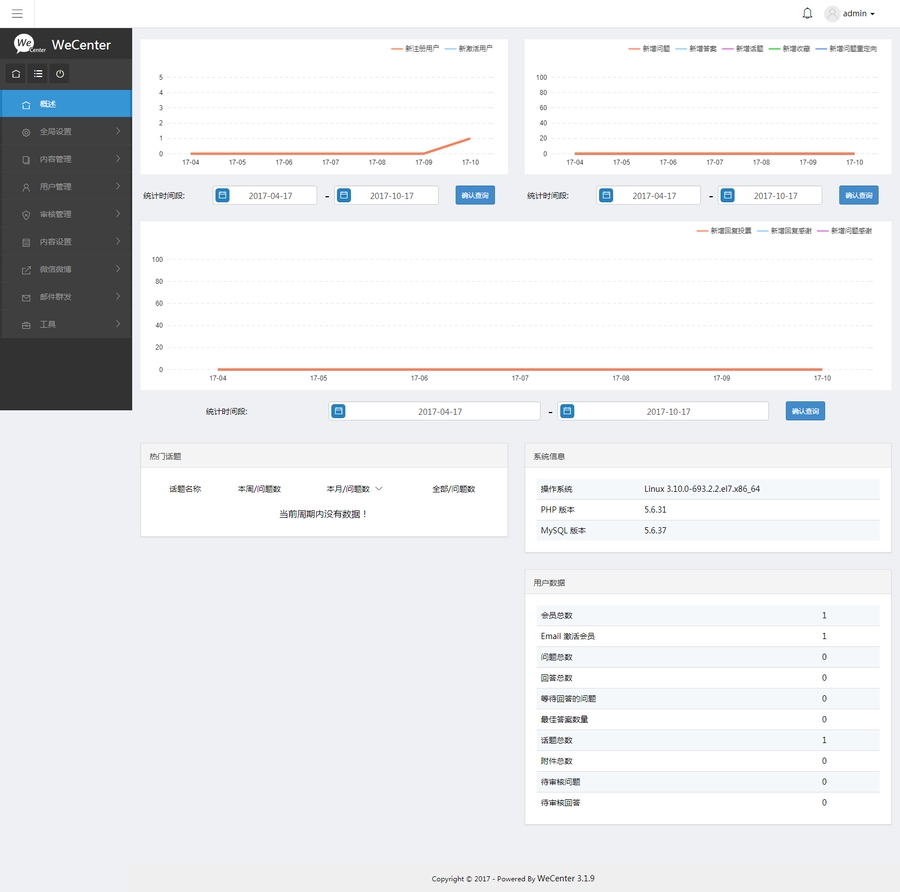Click the power logout icon in sidebar
This screenshot has width=900, height=892.
[x=60, y=74]
